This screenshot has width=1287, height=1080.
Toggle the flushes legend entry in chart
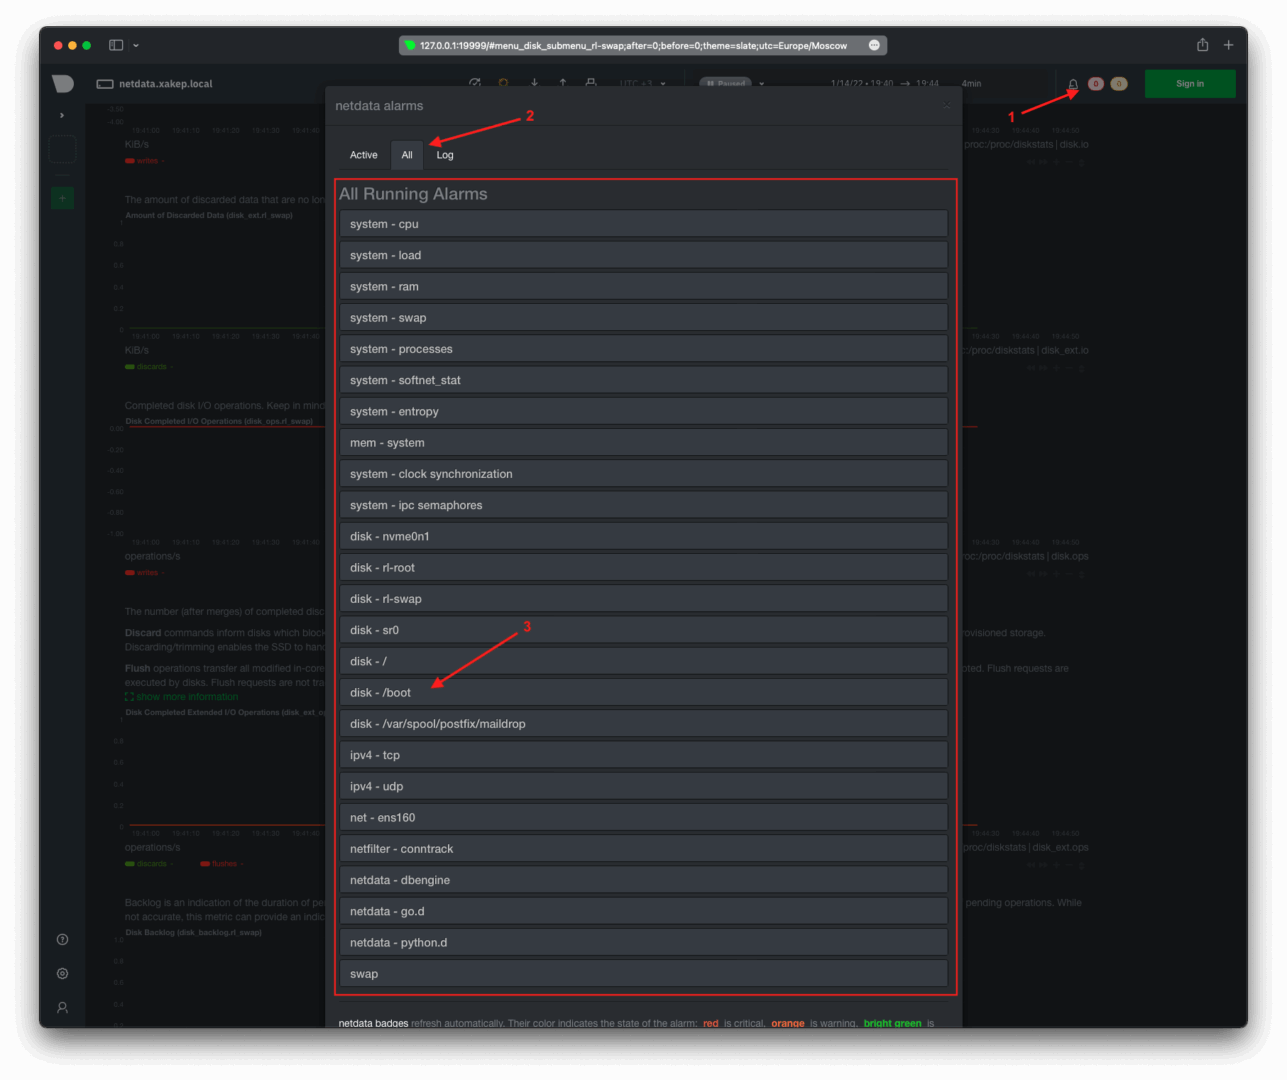tap(219, 864)
